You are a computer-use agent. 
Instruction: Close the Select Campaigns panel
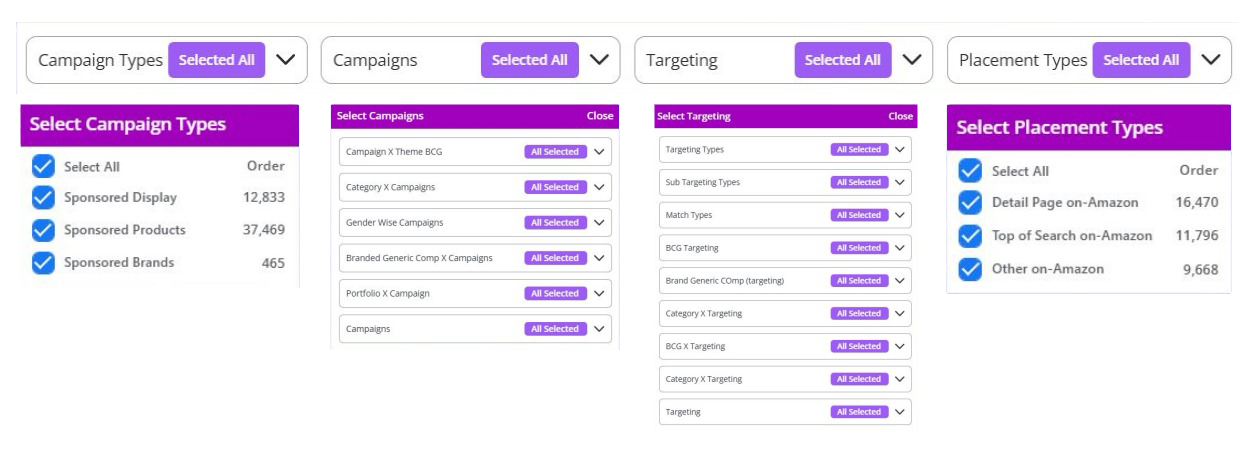pyautogui.click(x=600, y=116)
